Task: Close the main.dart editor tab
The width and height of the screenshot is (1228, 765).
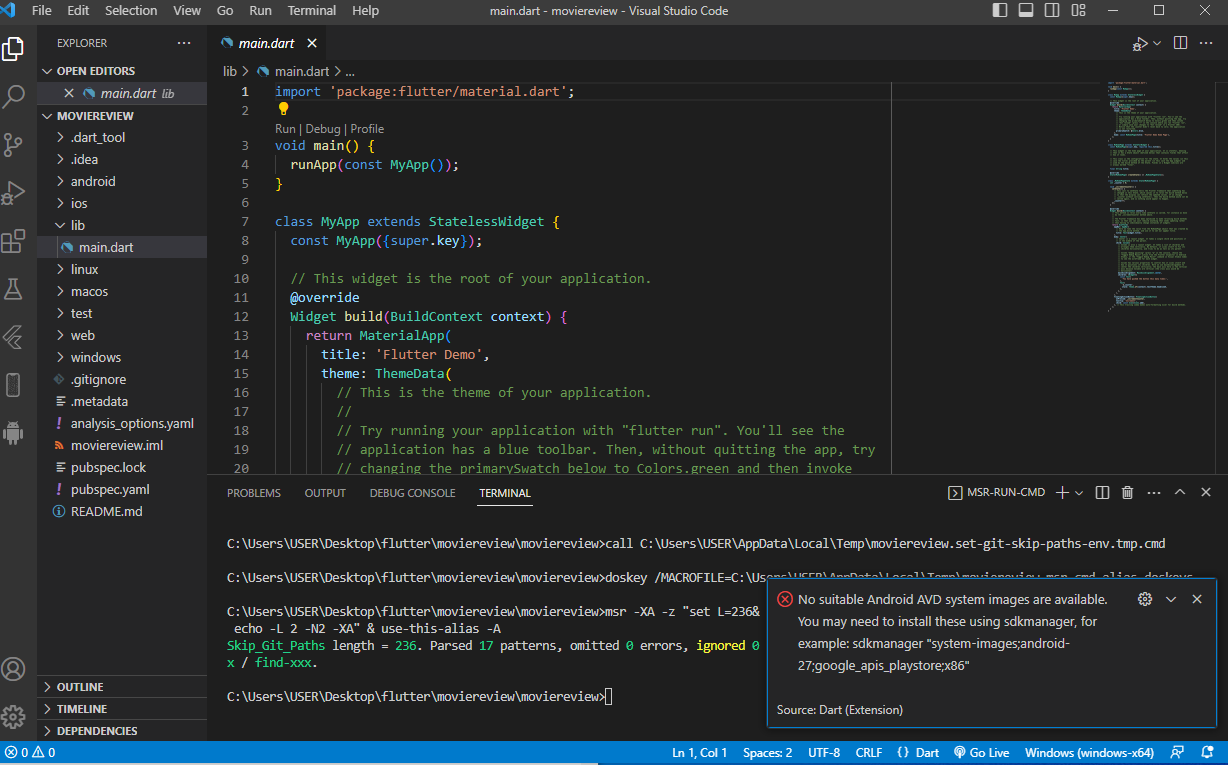Action: coord(312,43)
